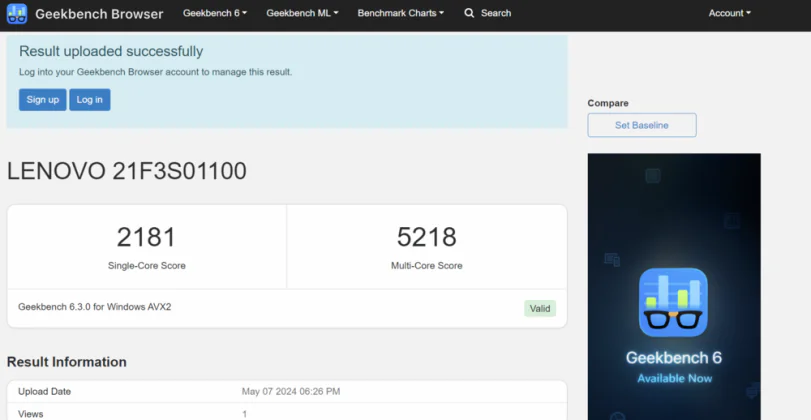Image resolution: width=811 pixels, height=420 pixels.
Task: Select the single-core score 2181
Action: [146, 237]
